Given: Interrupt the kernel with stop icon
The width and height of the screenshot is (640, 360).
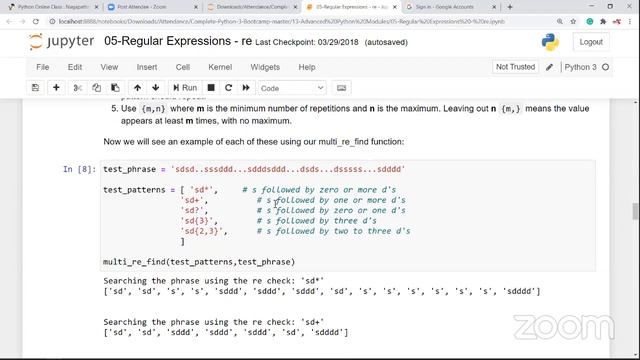Looking at the screenshot, I should tap(211, 88).
